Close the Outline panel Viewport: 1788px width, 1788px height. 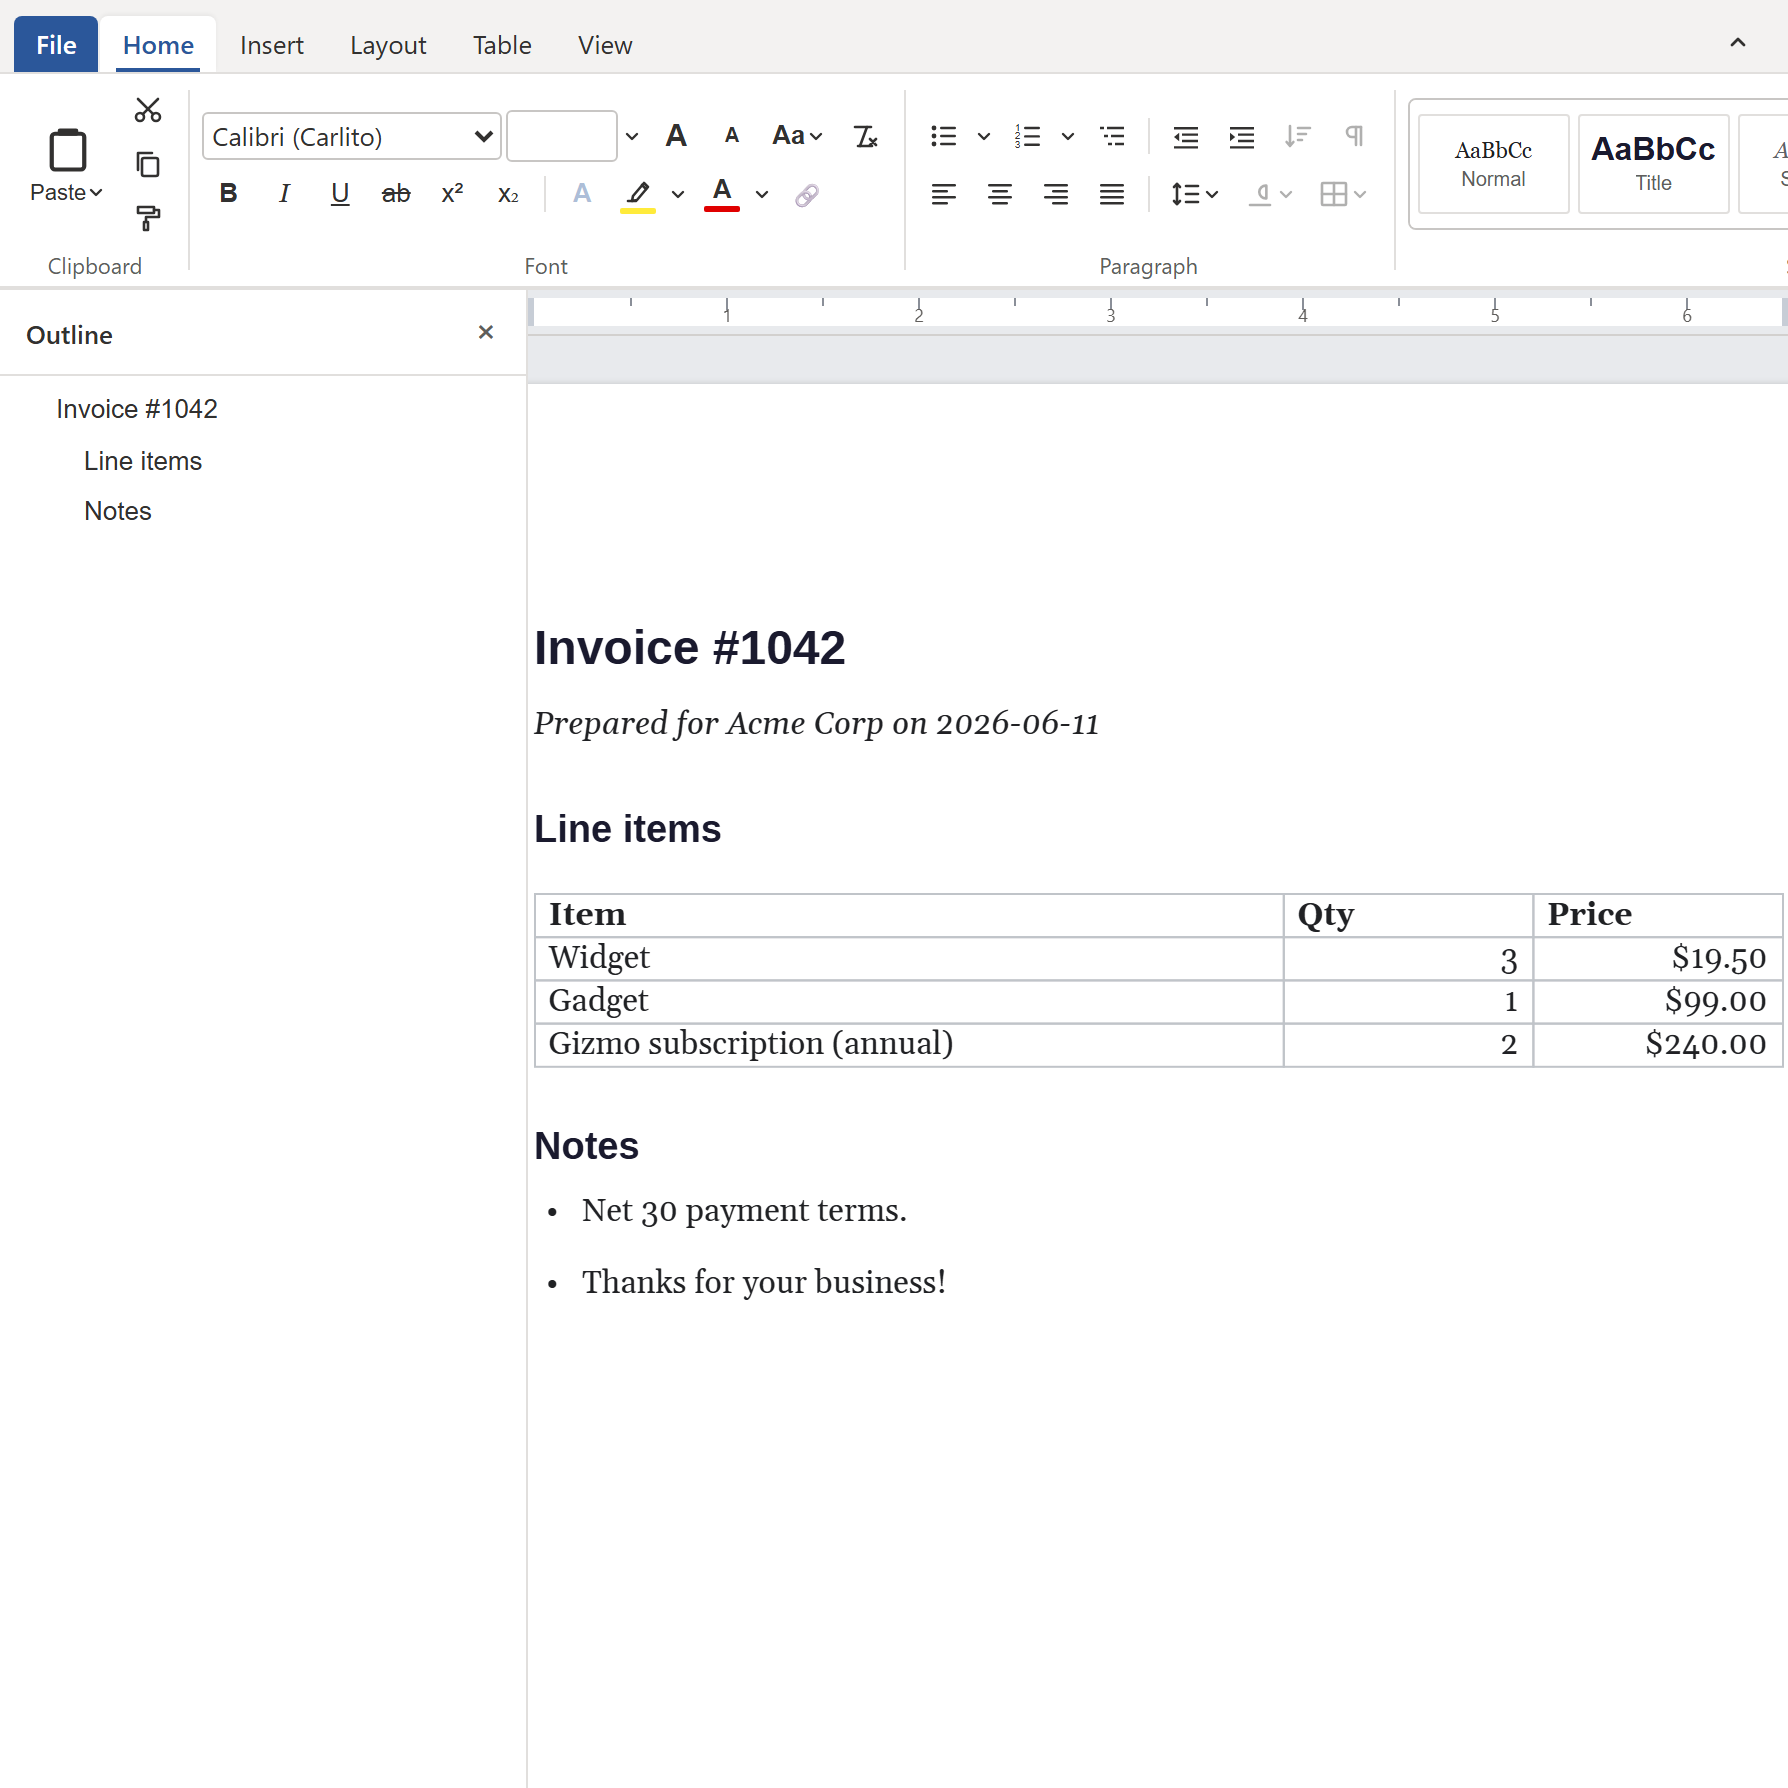(x=486, y=332)
